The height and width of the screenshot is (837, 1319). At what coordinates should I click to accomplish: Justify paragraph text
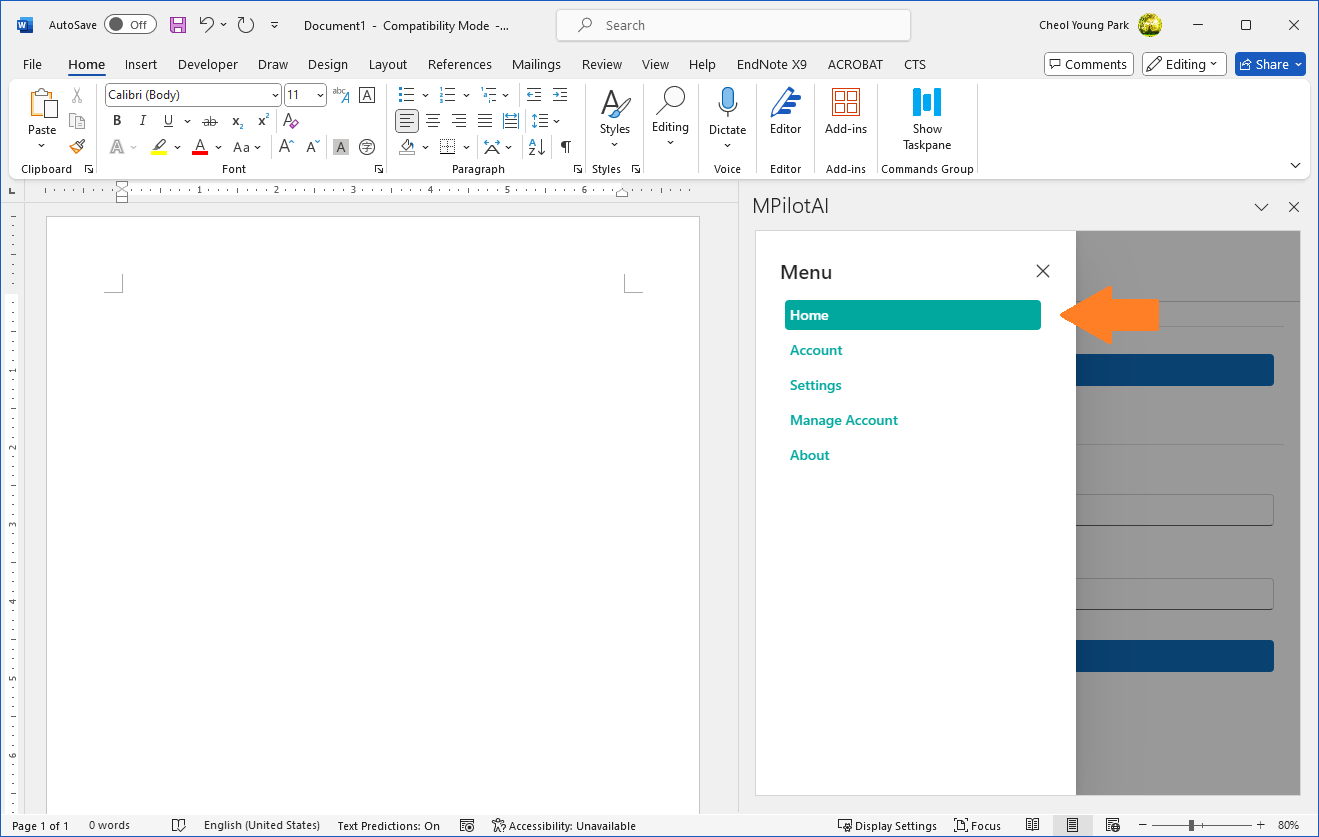pos(485,121)
